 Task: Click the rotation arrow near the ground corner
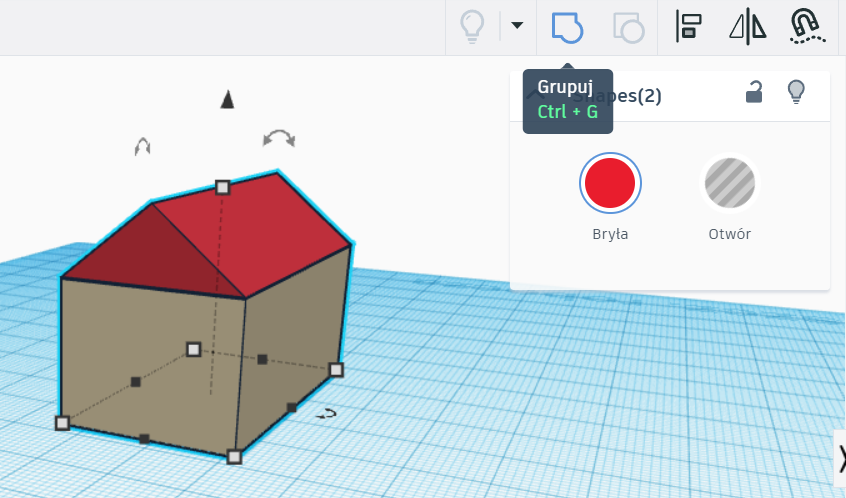326,414
